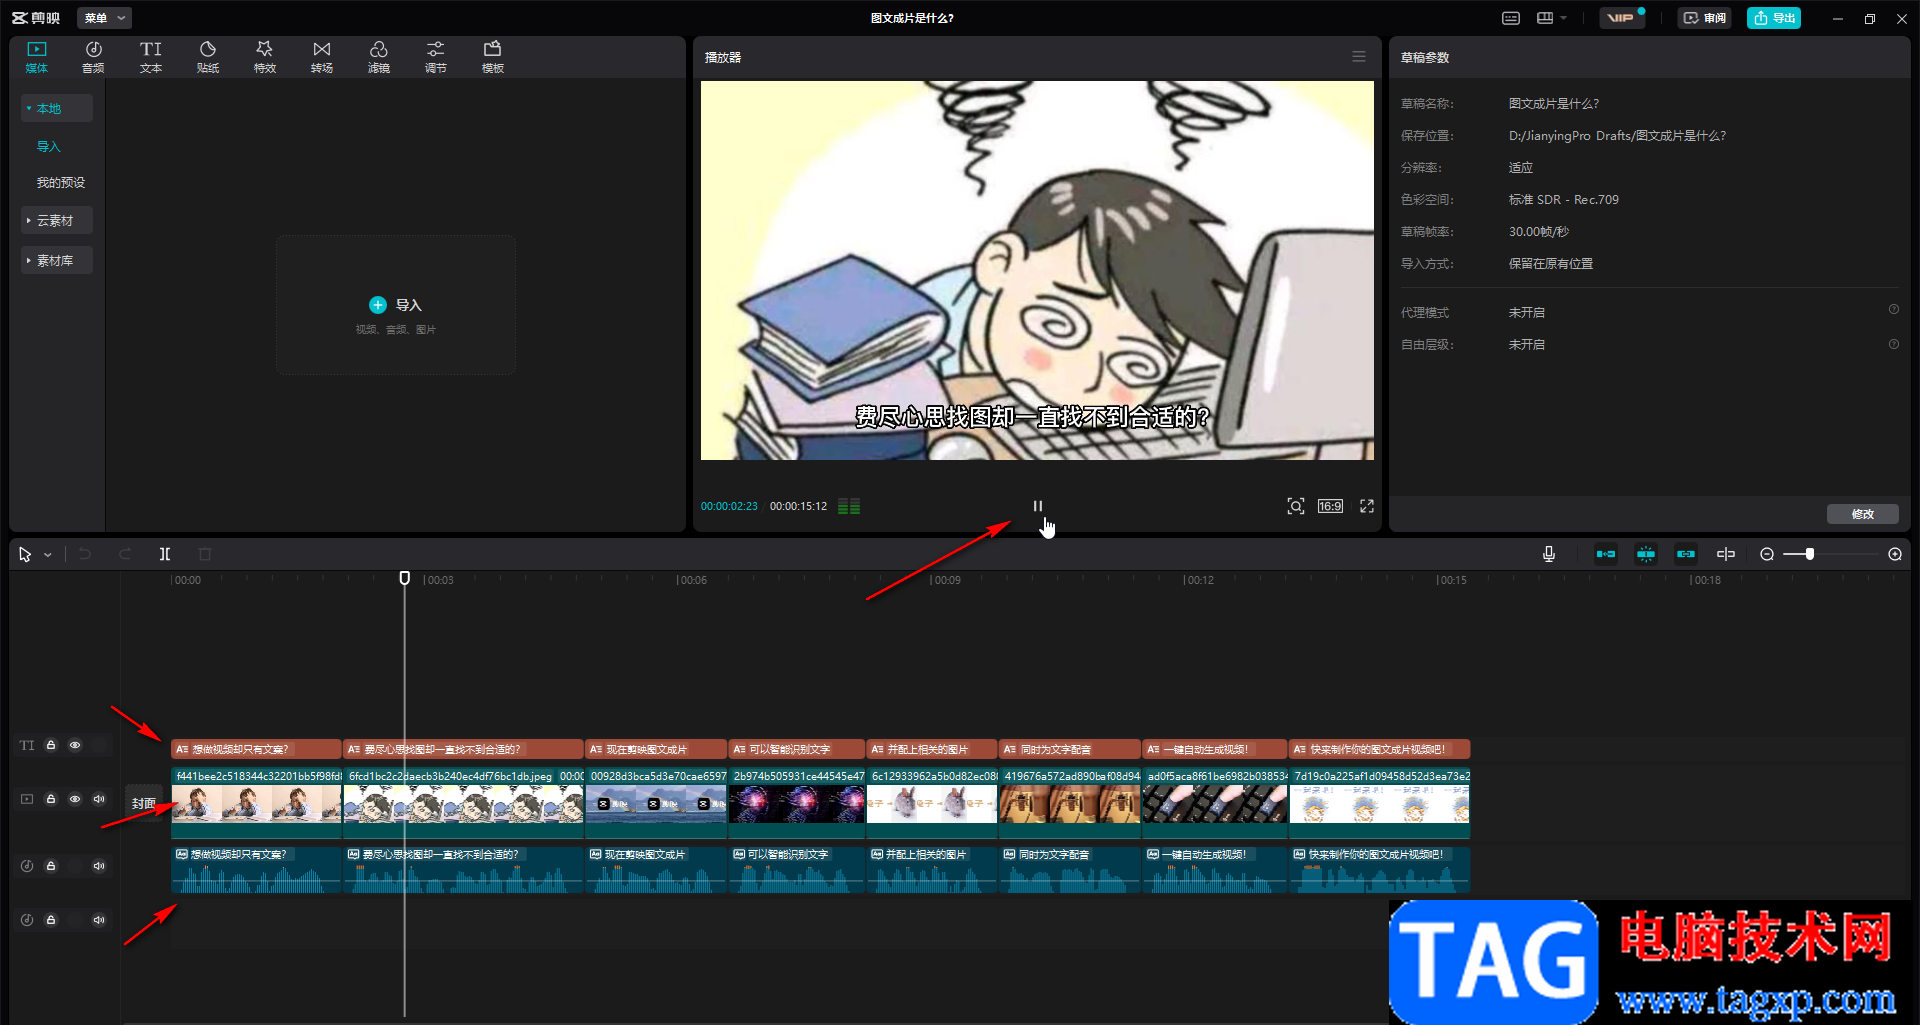The width and height of the screenshot is (1920, 1025).
Task: Click the player focus/zoom-fit icon
Action: [x=1296, y=506]
